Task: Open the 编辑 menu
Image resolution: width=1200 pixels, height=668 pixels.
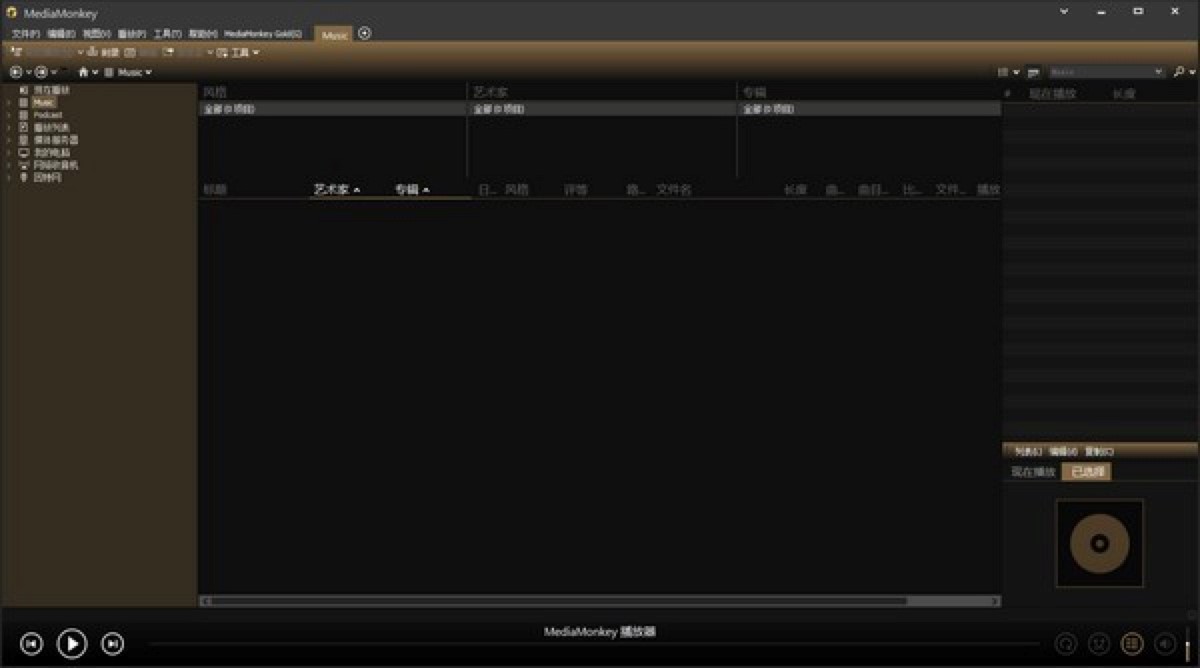Action: pos(61,34)
